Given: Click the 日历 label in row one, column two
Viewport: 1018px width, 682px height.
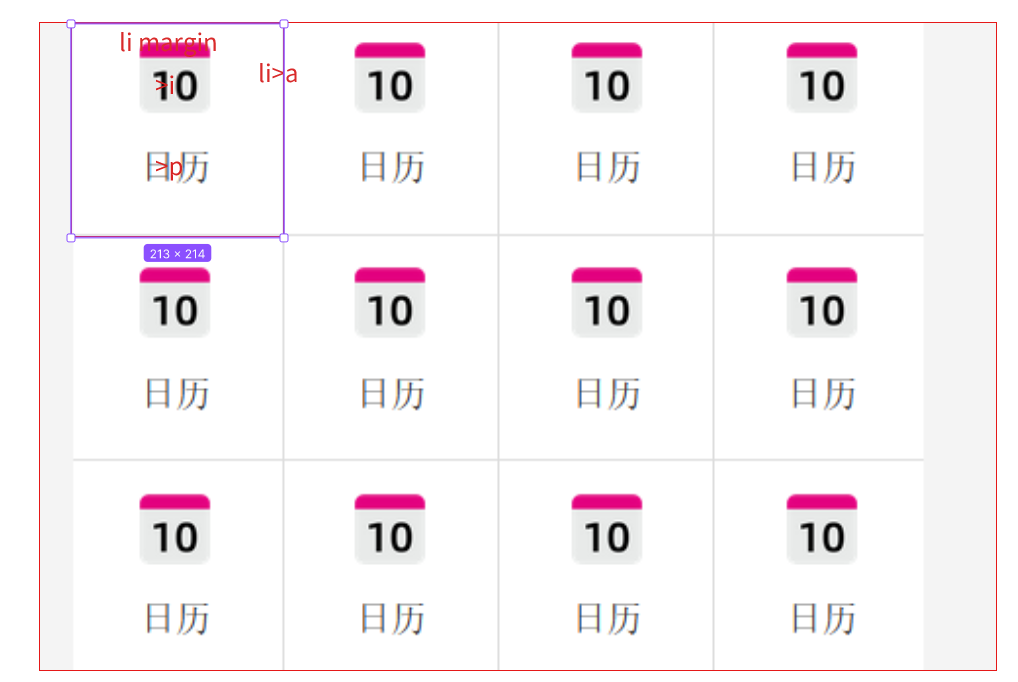Looking at the screenshot, I should (392, 167).
